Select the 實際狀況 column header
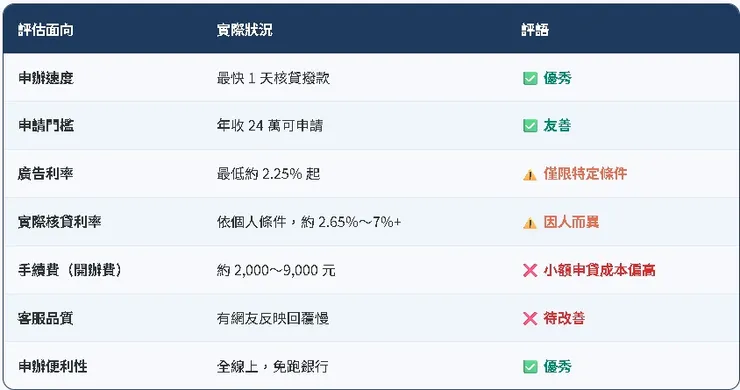 pyautogui.click(x=244, y=30)
